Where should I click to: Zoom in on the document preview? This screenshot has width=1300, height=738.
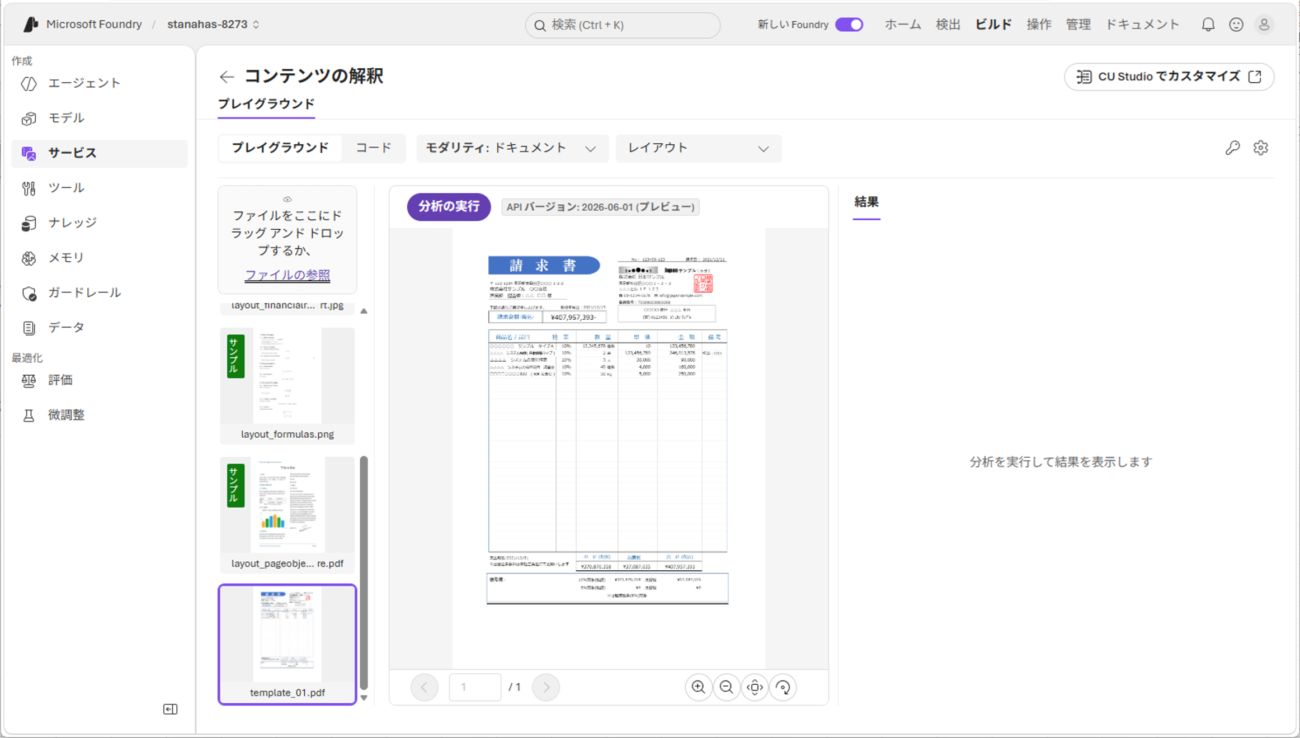(x=698, y=687)
